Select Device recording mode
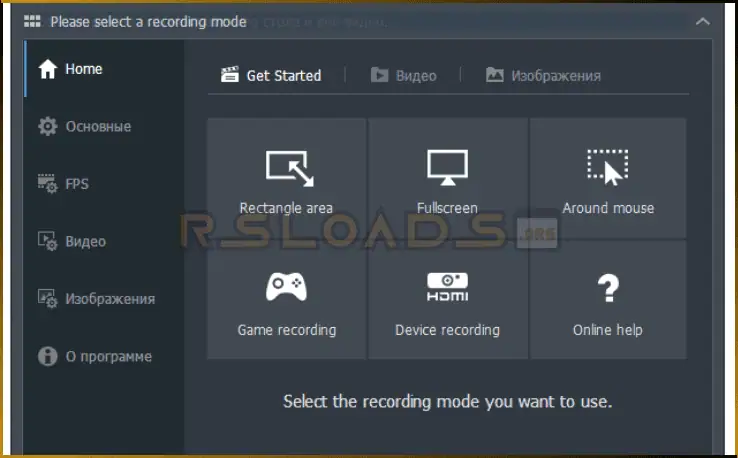This screenshot has width=738, height=458. click(x=448, y=300)
